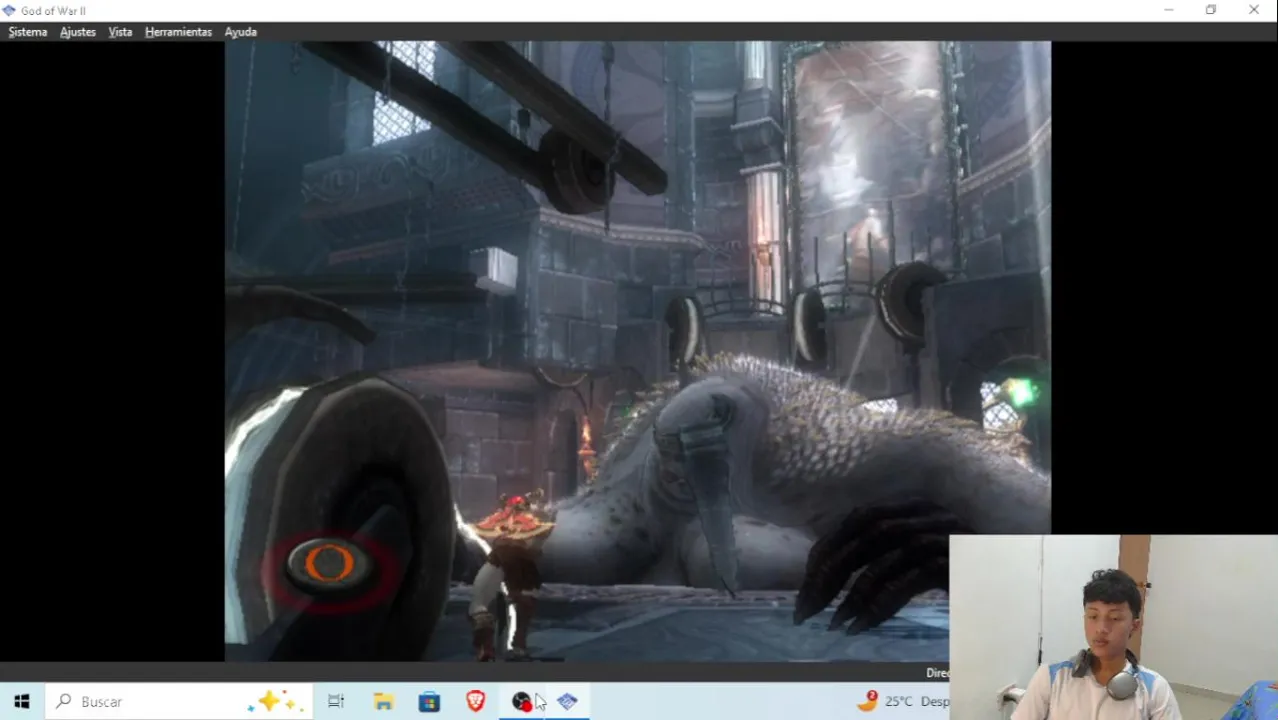Screen dimensions: 1278x720
Task: Open the Herramientas menu
Action: click(x=178, y=32)
